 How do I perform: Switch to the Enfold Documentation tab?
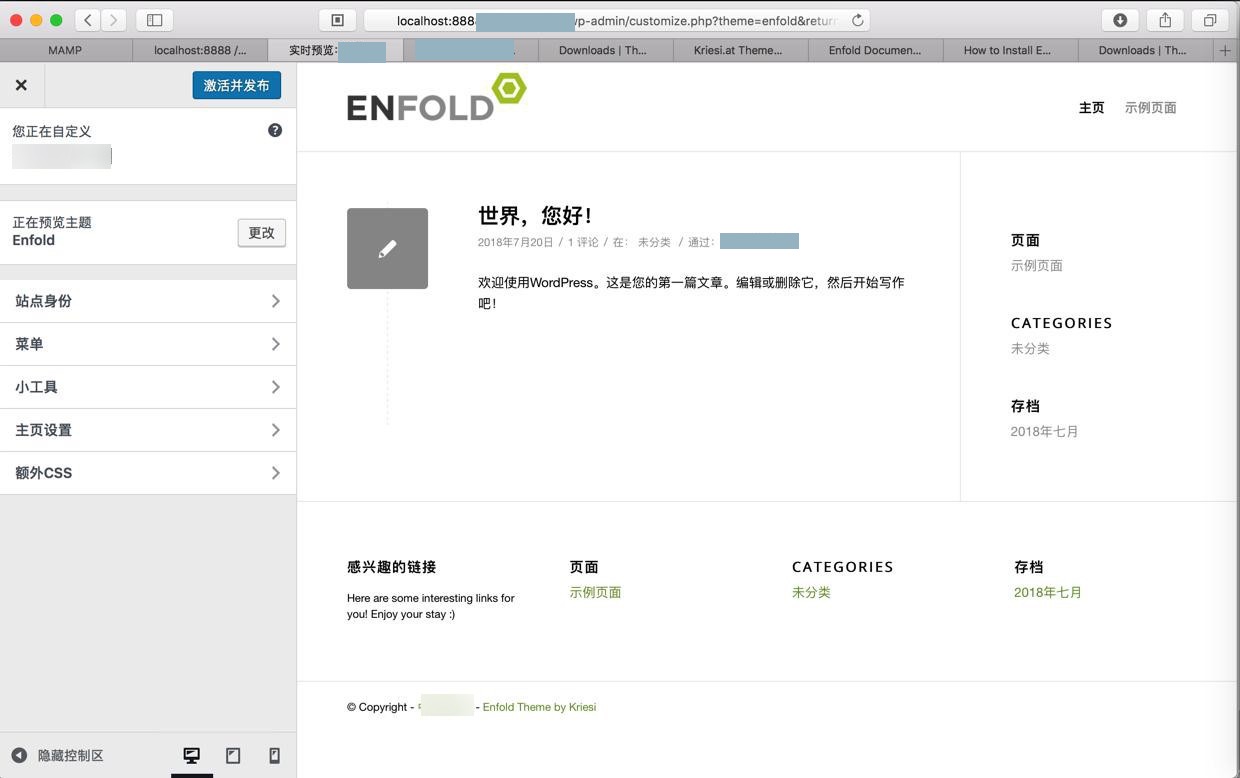[x=875, y=50]
